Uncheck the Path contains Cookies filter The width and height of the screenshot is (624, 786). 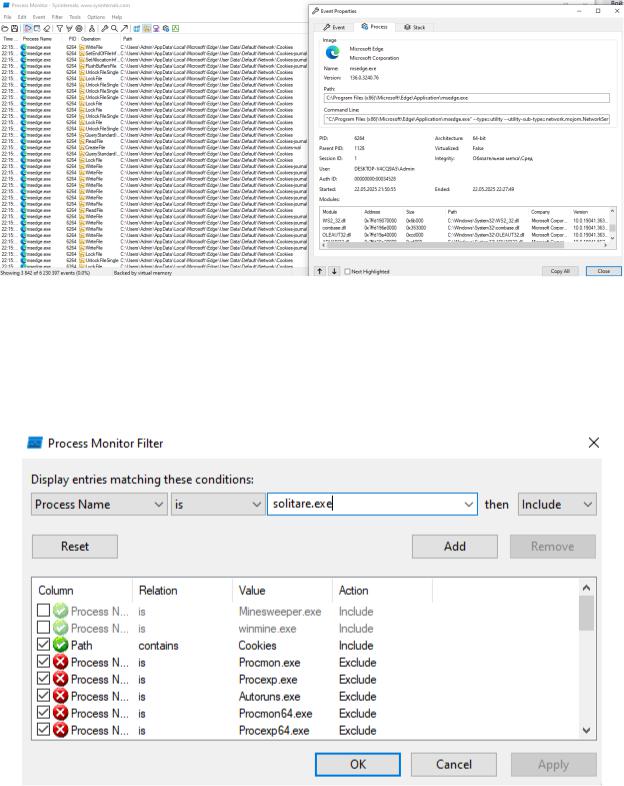click(x=44, y=644)
